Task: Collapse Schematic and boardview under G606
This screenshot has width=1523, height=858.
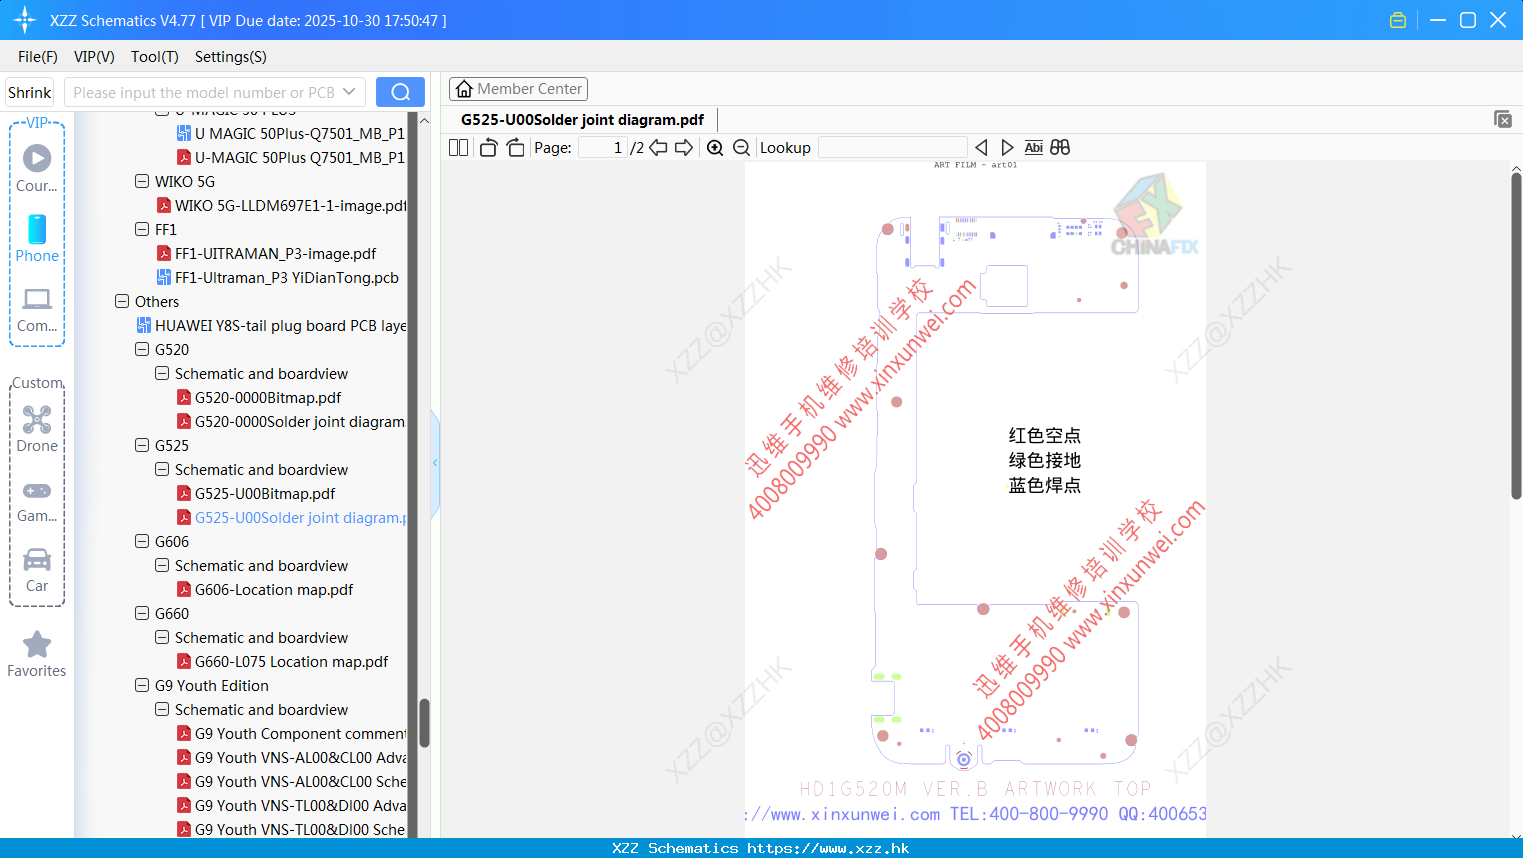Action: (x=162, y=565)
